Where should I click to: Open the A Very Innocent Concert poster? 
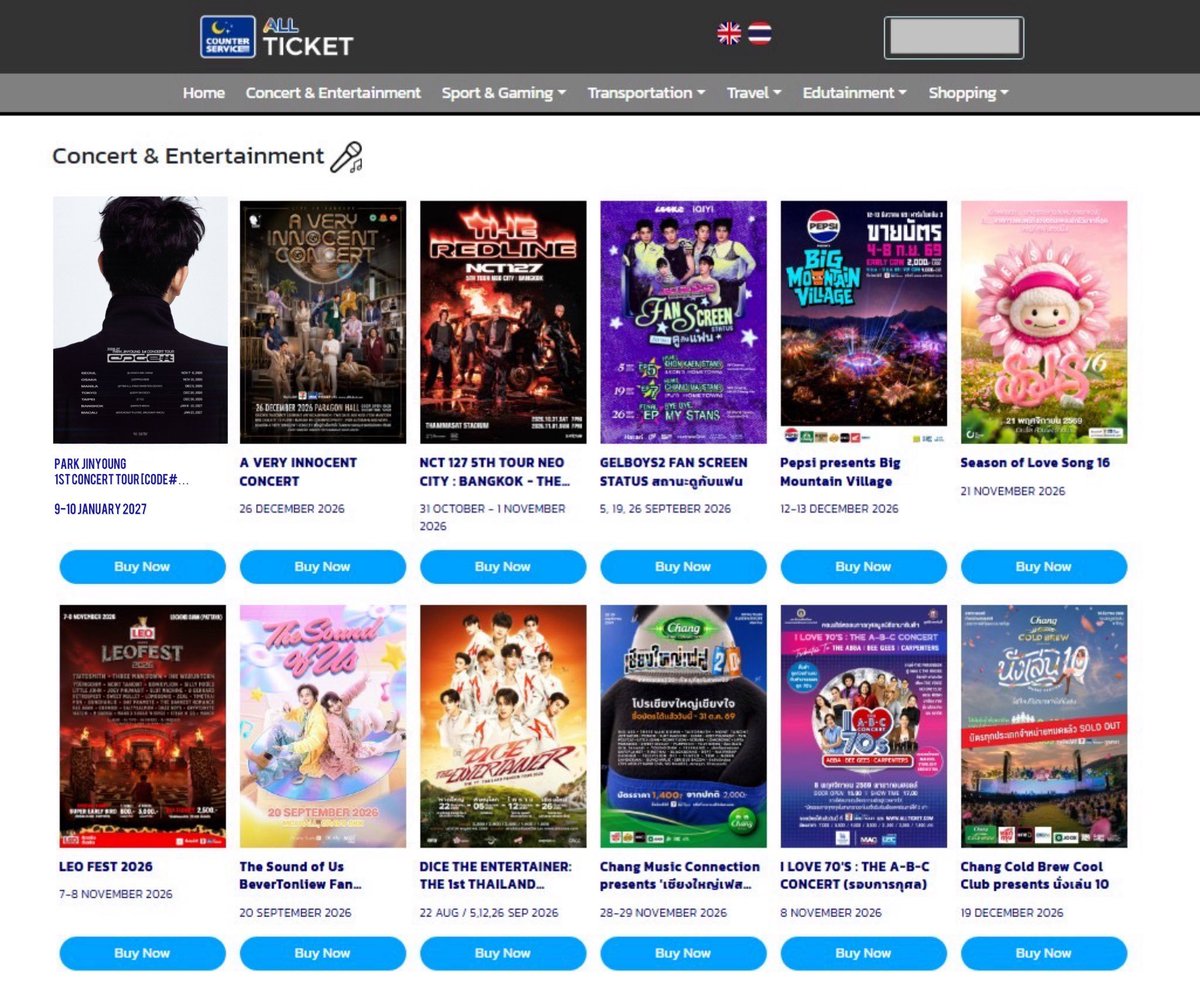[323, 322]
